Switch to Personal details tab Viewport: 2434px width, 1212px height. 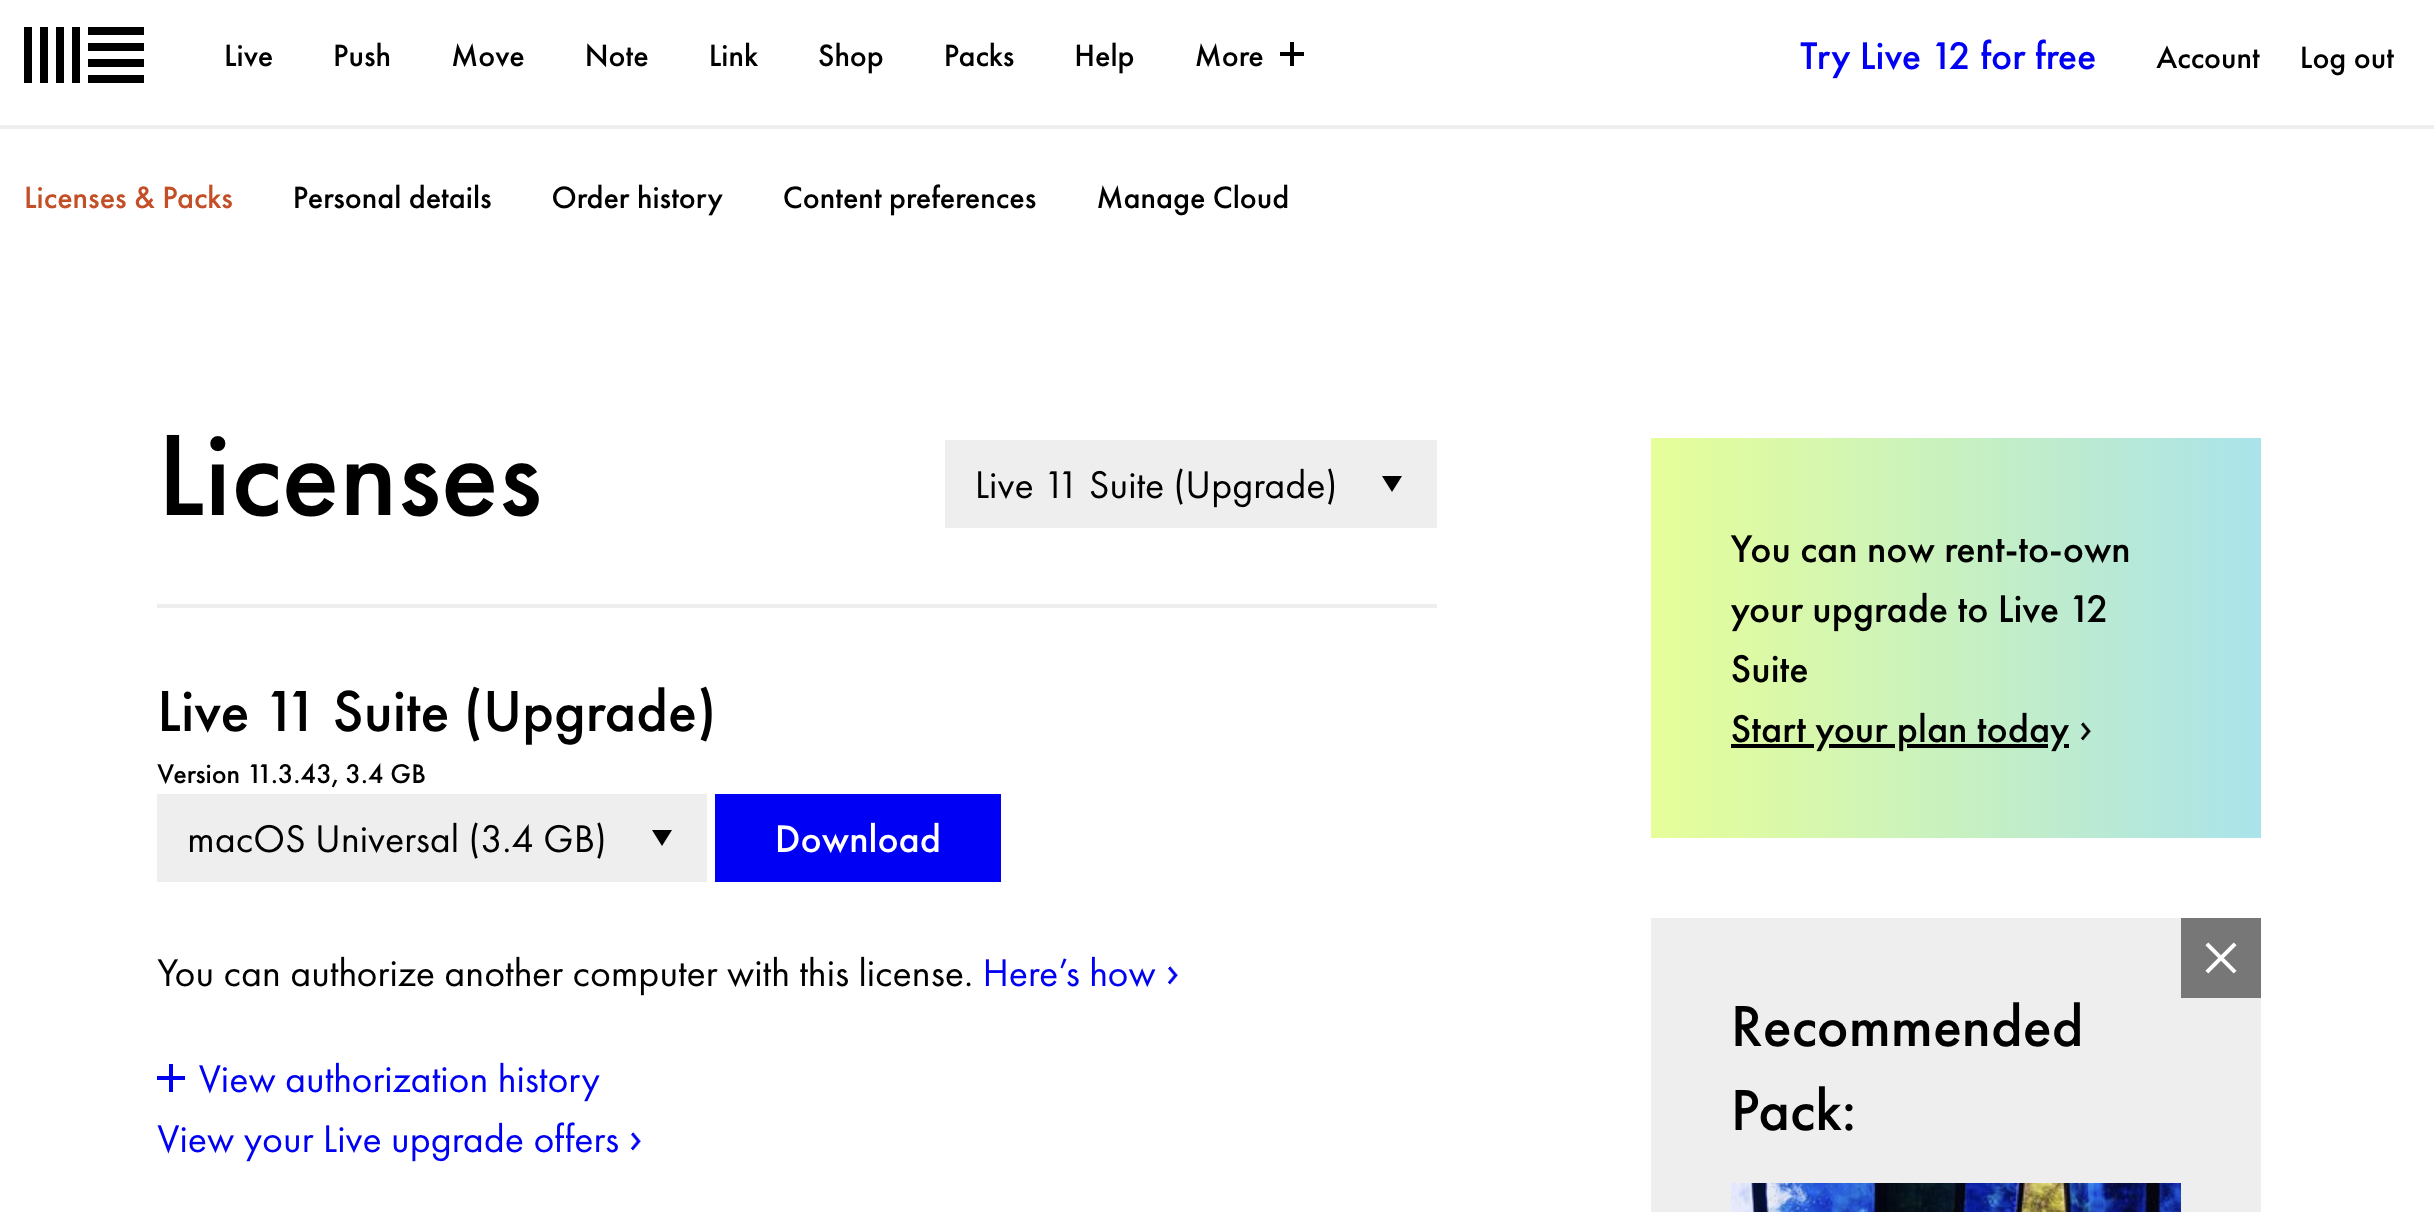[x=392, y=198]
